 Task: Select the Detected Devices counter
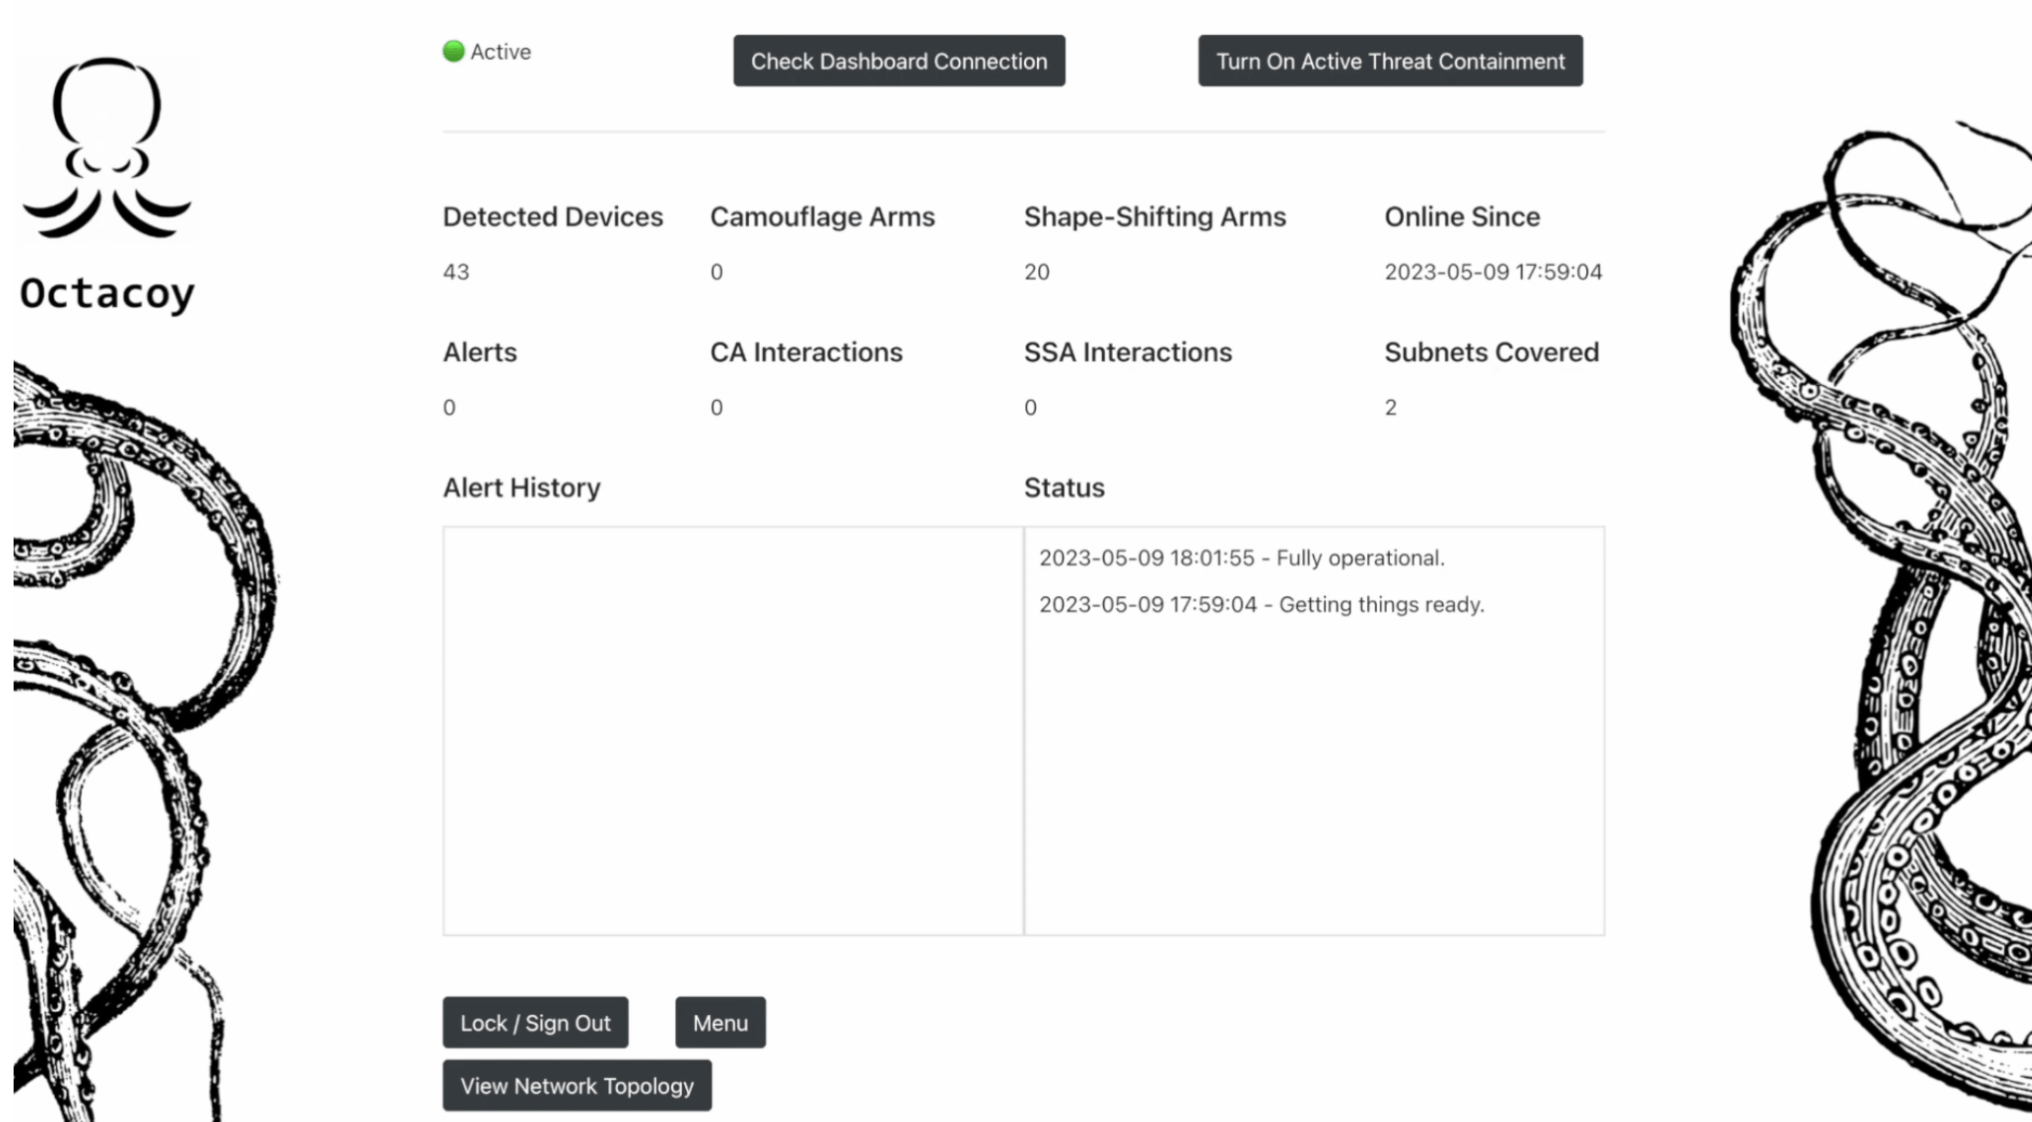[553, 216]
